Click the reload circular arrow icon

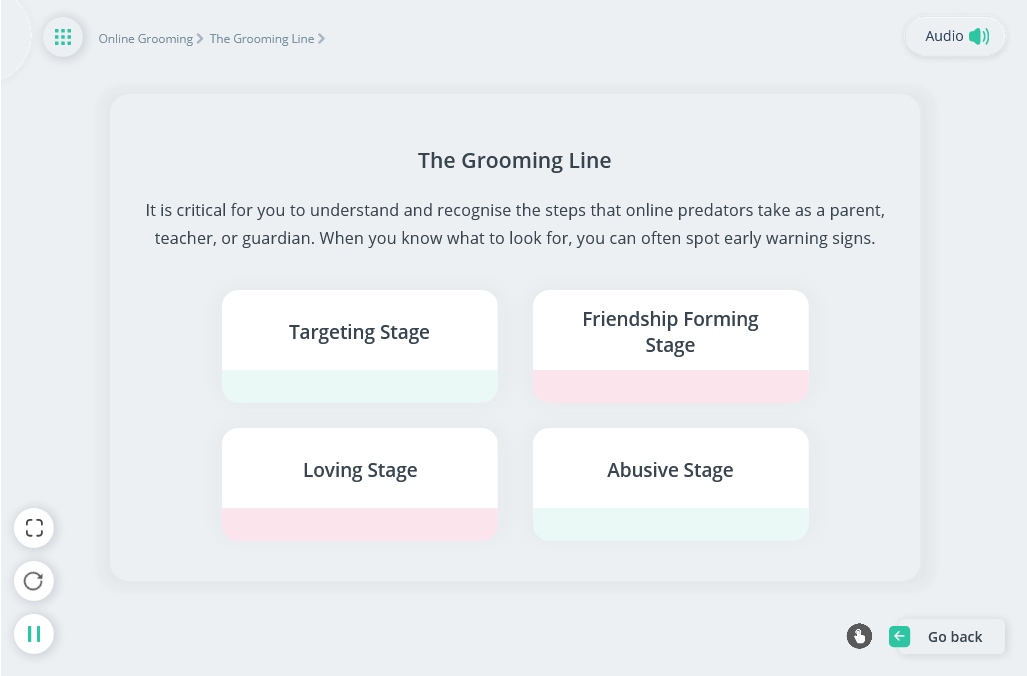click(34, 581)
